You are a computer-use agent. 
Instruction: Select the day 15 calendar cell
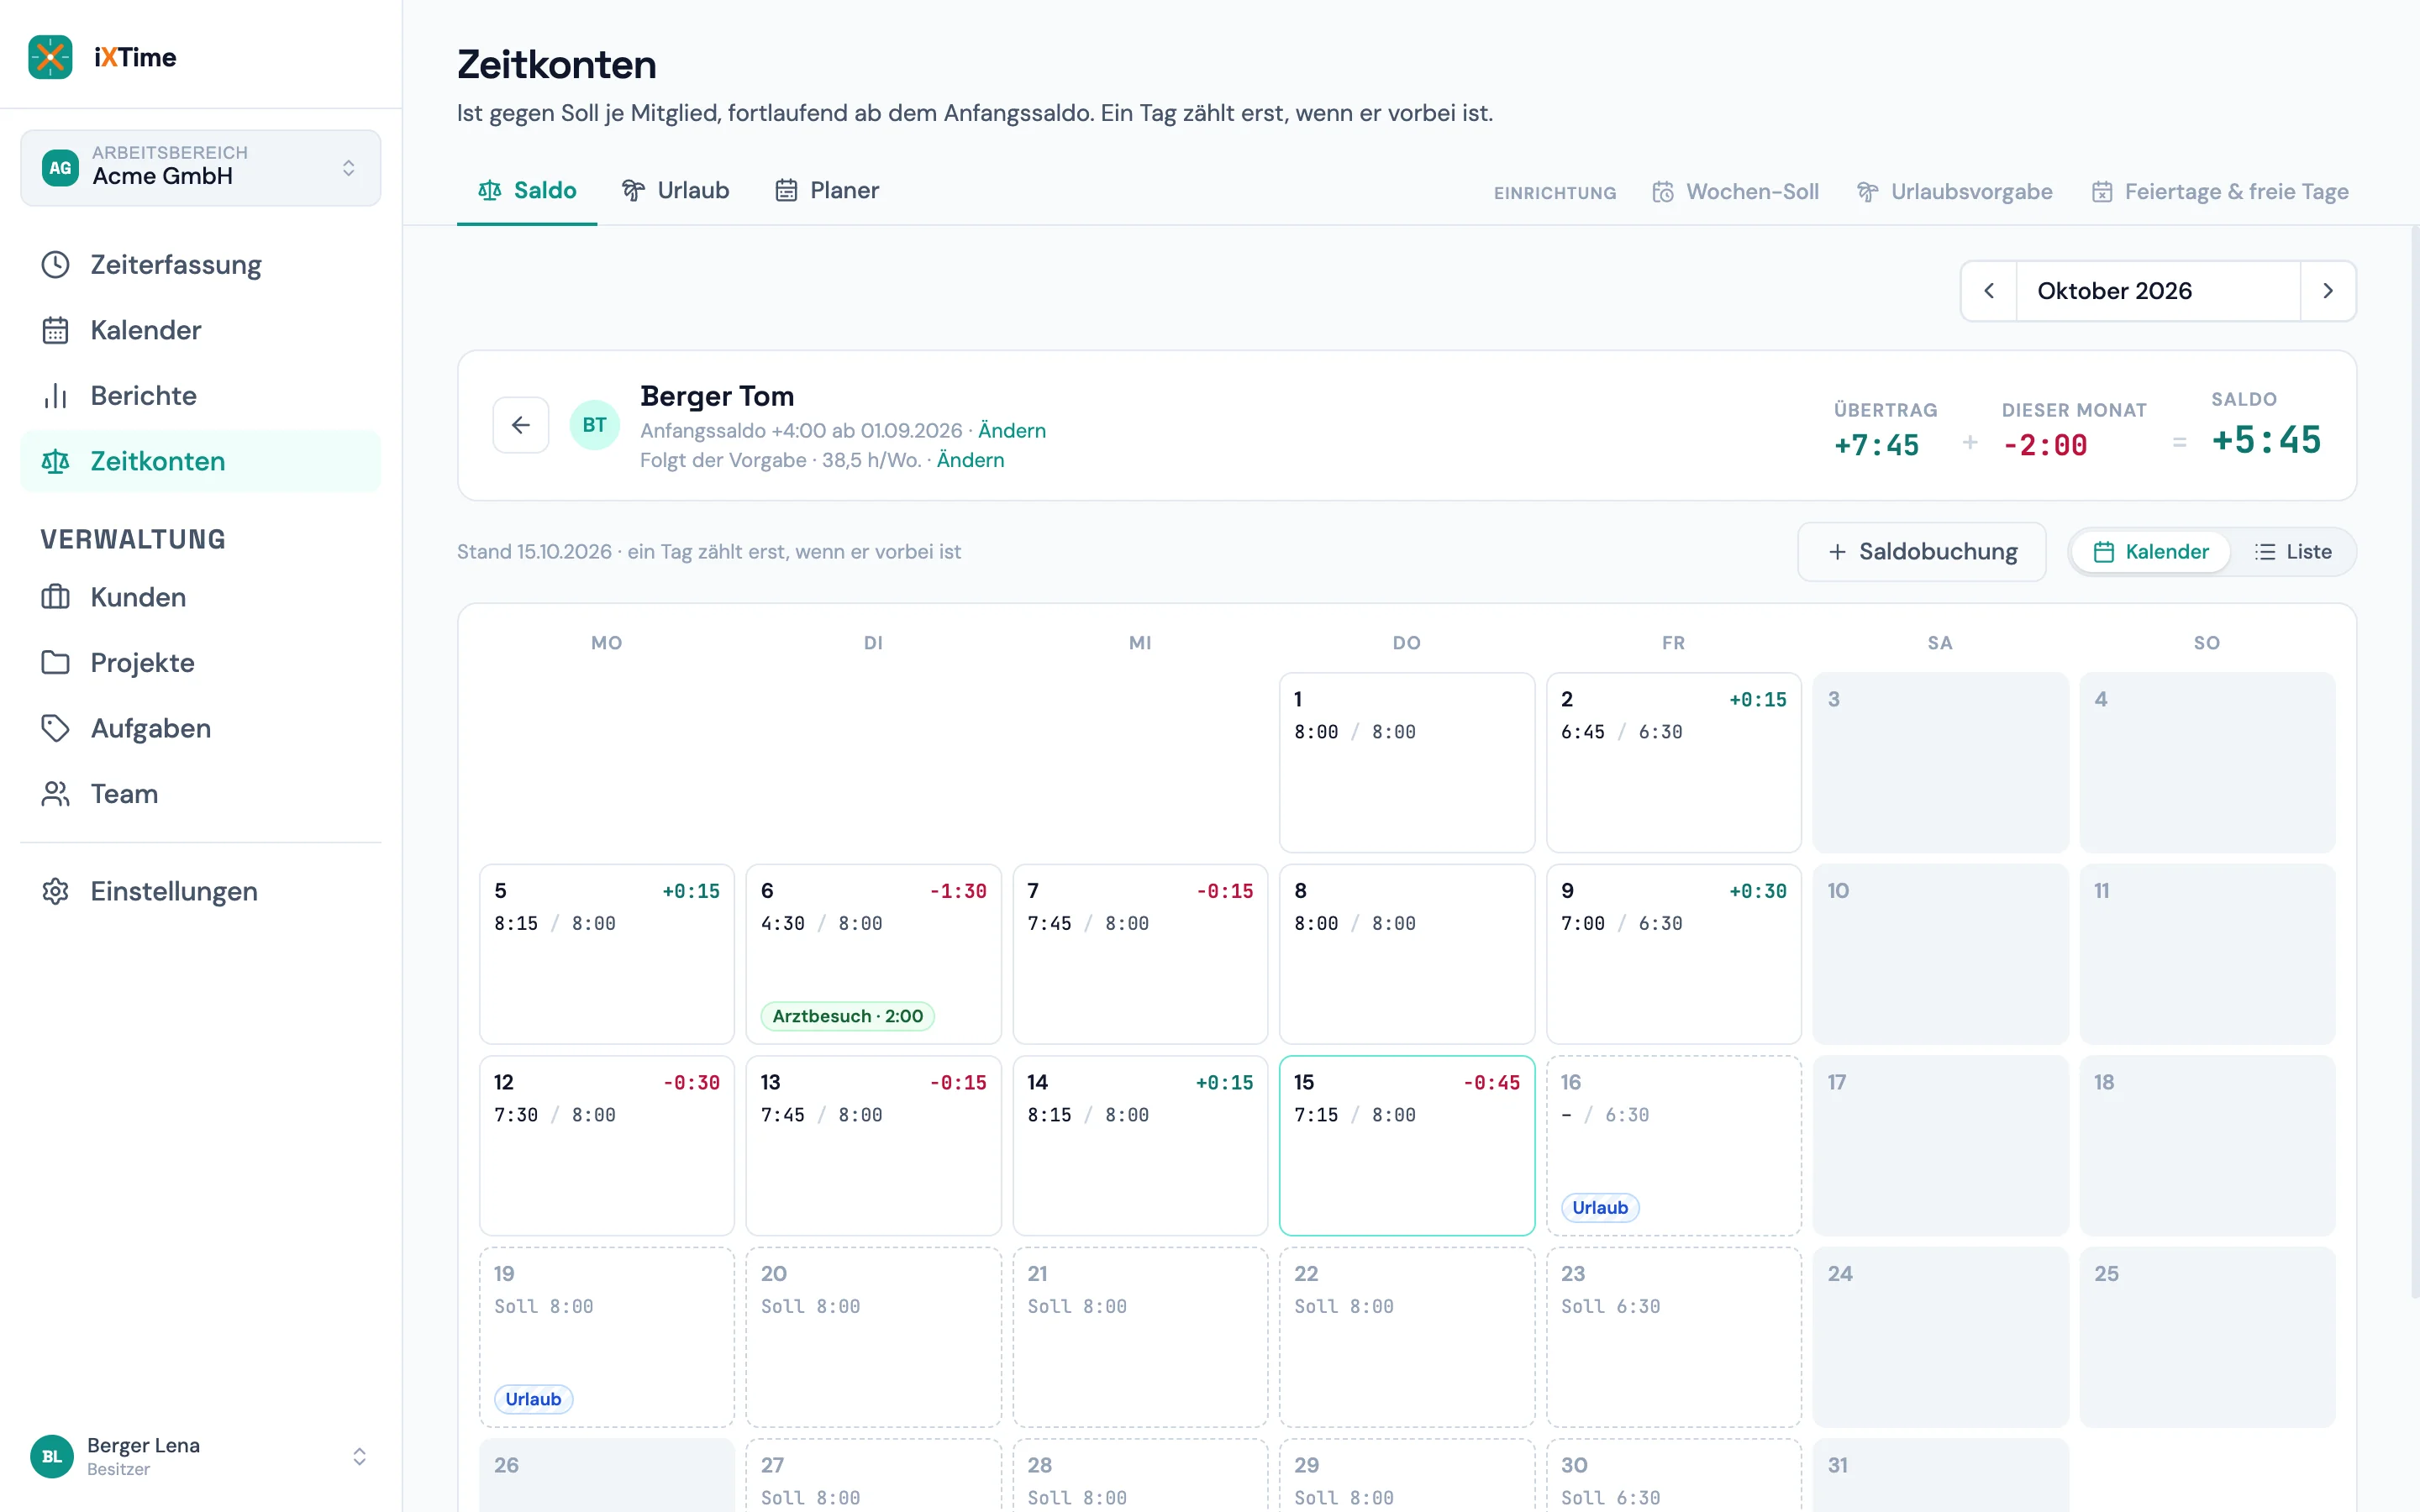[x=1407, y=1146]
